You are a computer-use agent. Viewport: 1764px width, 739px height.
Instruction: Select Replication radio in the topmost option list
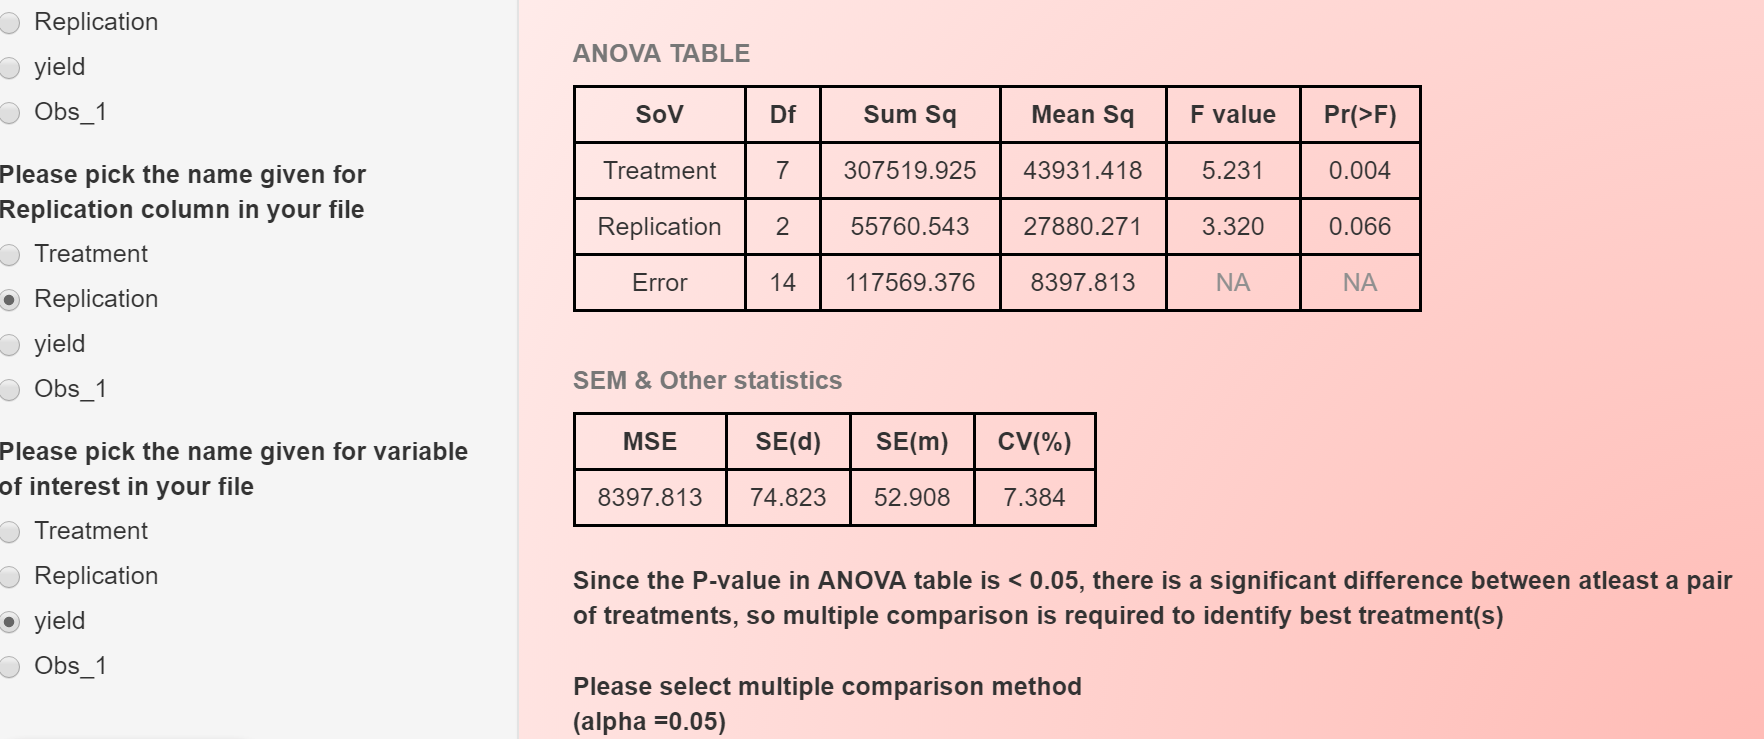[10, 23]
